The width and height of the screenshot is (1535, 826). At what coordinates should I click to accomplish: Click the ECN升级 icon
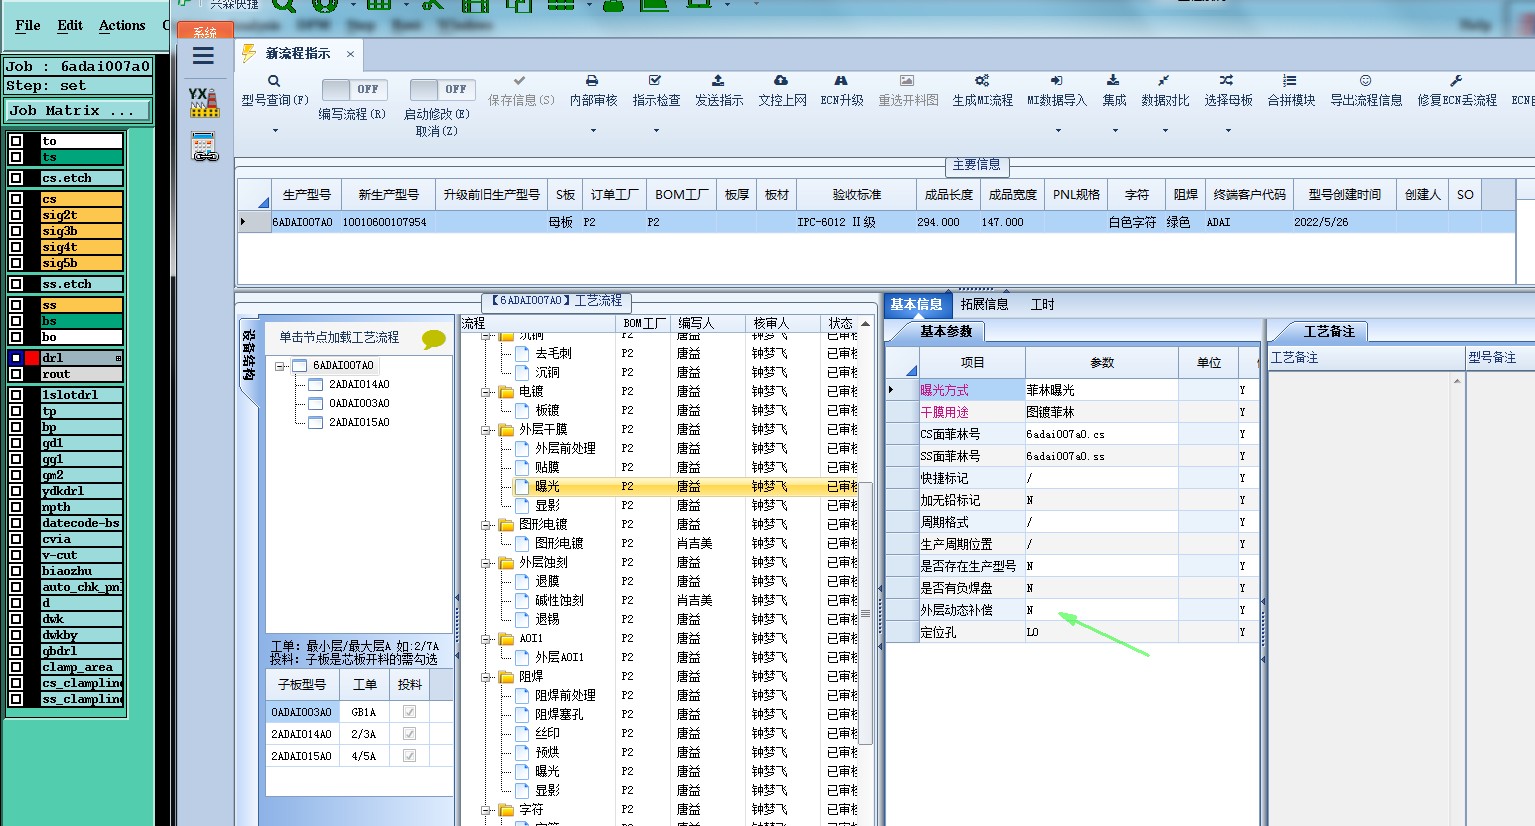[841, 80]
